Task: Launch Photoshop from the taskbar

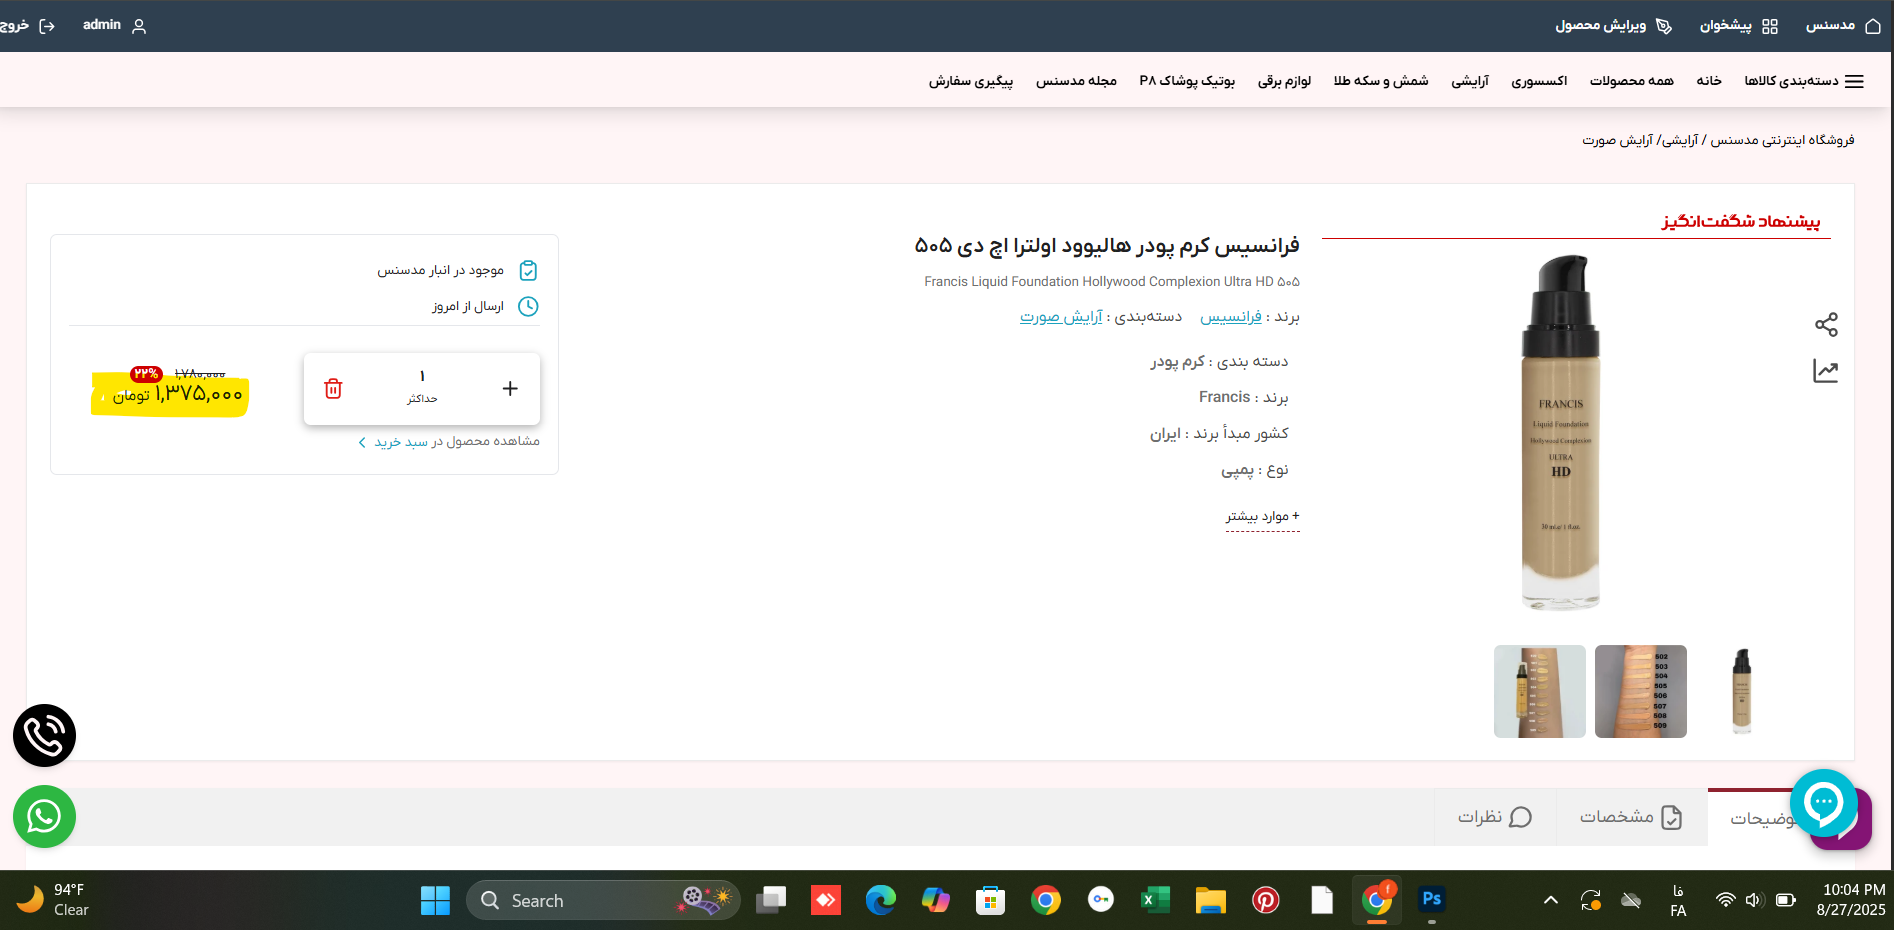Action: 1431,900
